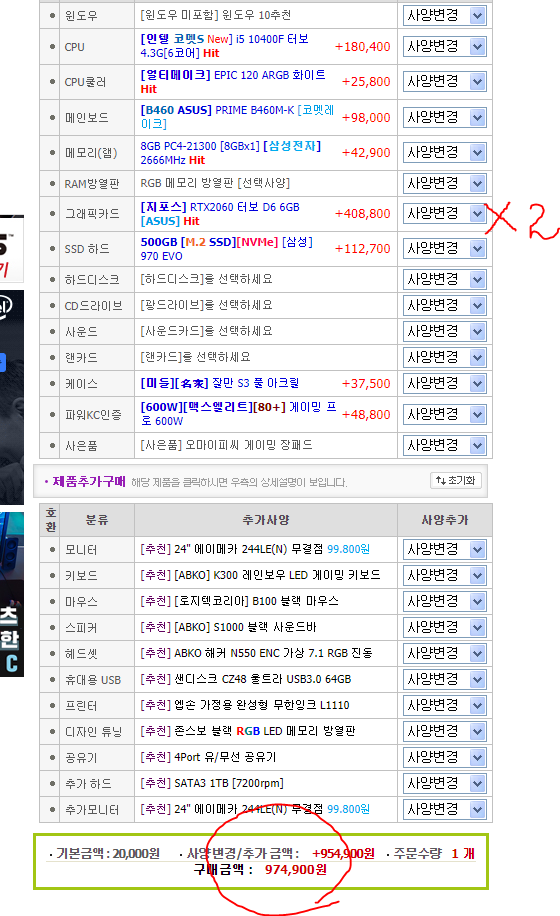Click the PRIME B460M-K motherboard link

(x=237, y=117)
